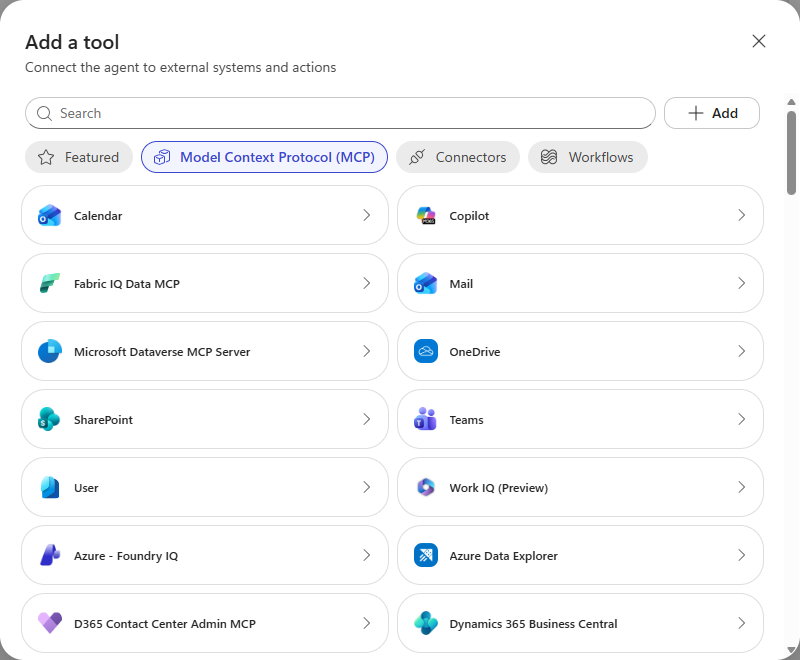The image size is (800, 660).
Task: Select the Model Context Protocol (MCP) tab
Action: 264,157
